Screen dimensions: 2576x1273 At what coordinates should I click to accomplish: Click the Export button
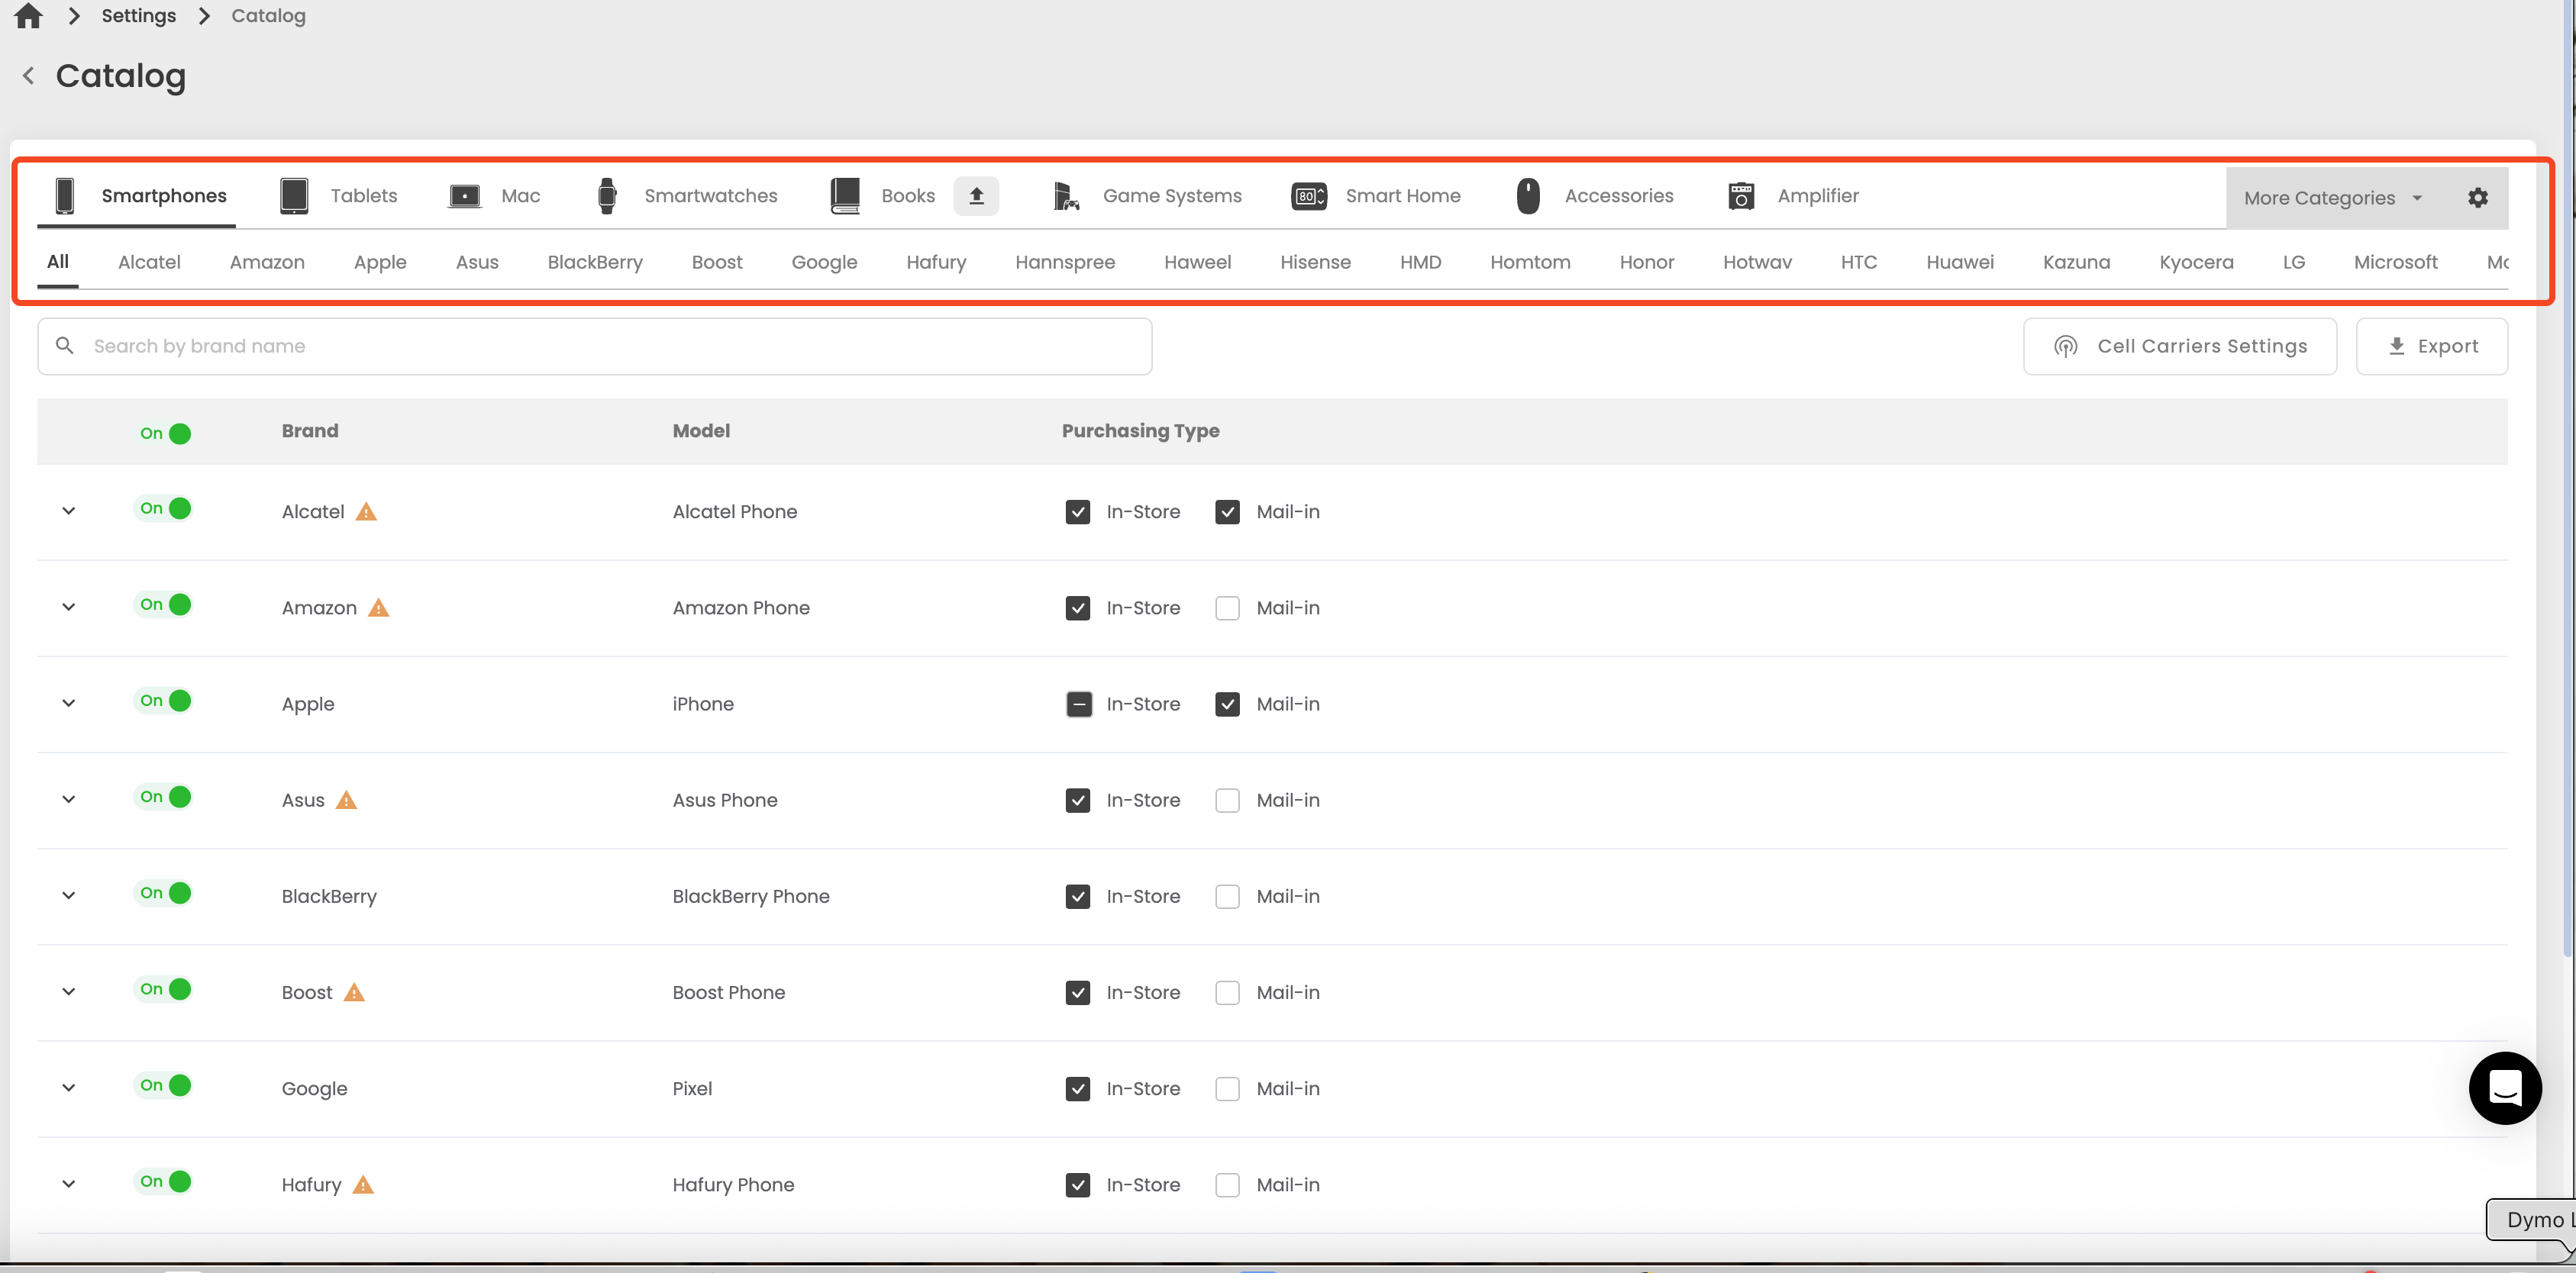(x=2432, y=346)
